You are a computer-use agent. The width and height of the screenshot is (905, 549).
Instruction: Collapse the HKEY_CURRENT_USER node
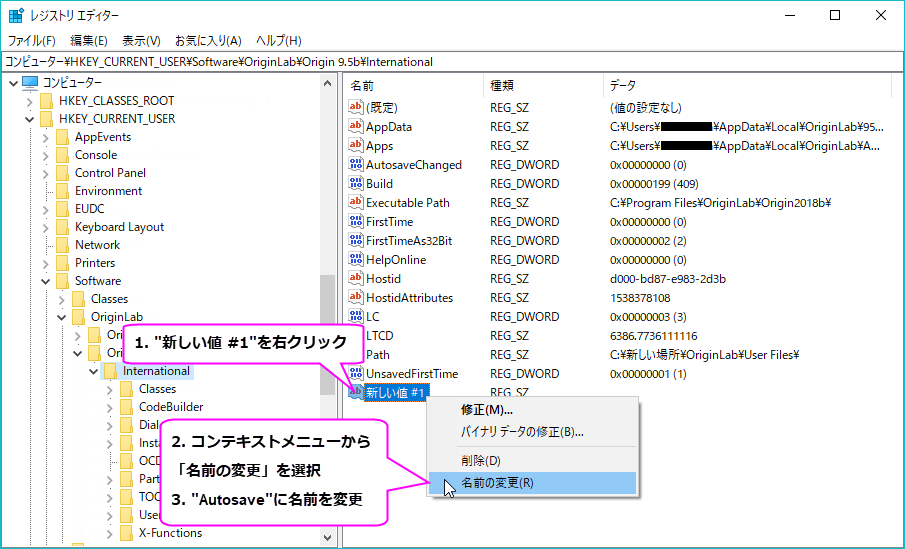(x=29, y=119)
